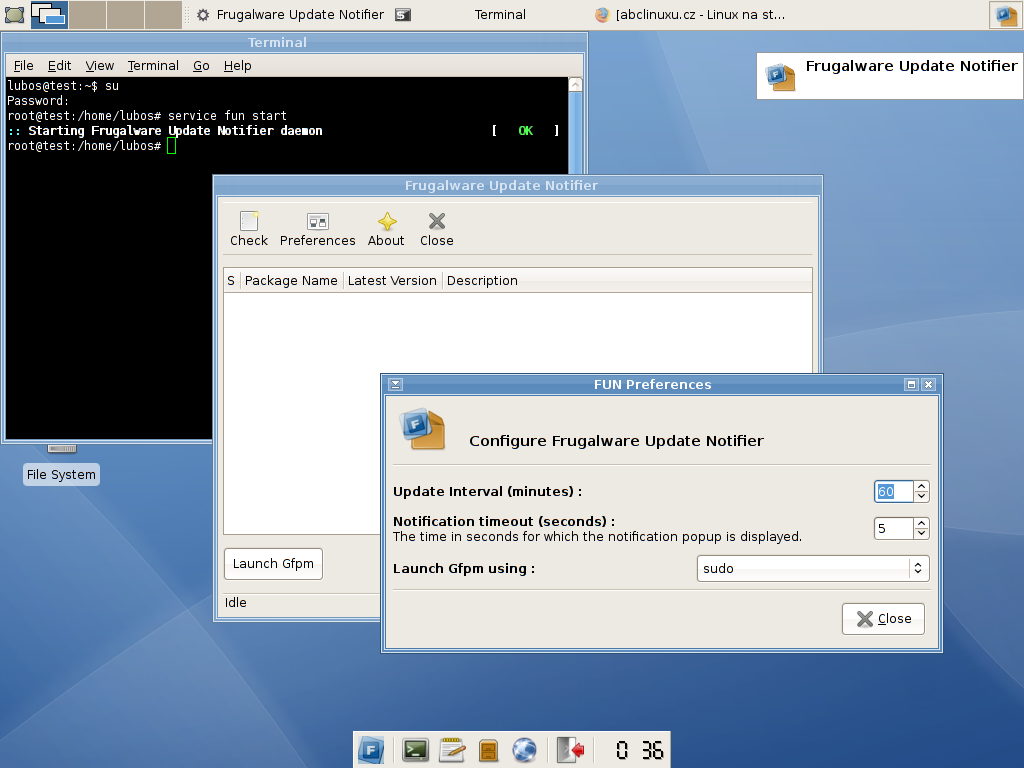The height and width of the screenshot is (768, 1024).
Task: Launch the web browser globe icon
Action: (x=524, y=750)
